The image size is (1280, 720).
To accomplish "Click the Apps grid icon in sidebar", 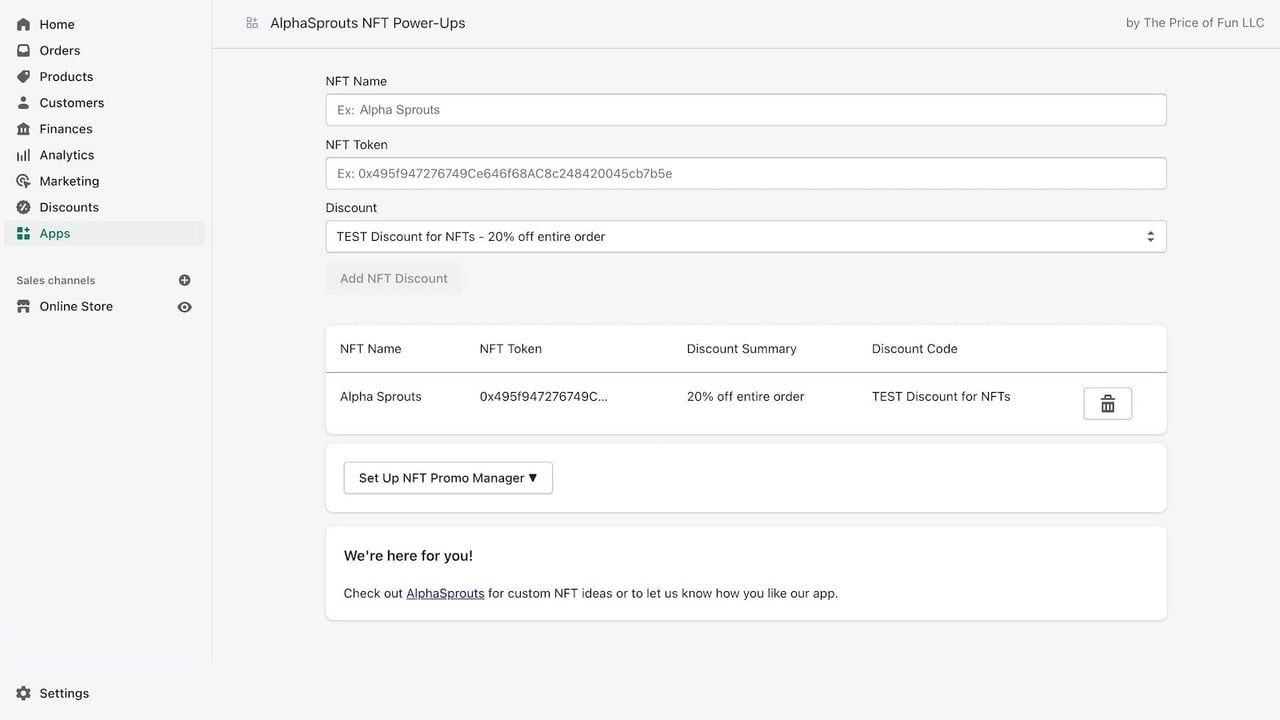I will 23,233.
